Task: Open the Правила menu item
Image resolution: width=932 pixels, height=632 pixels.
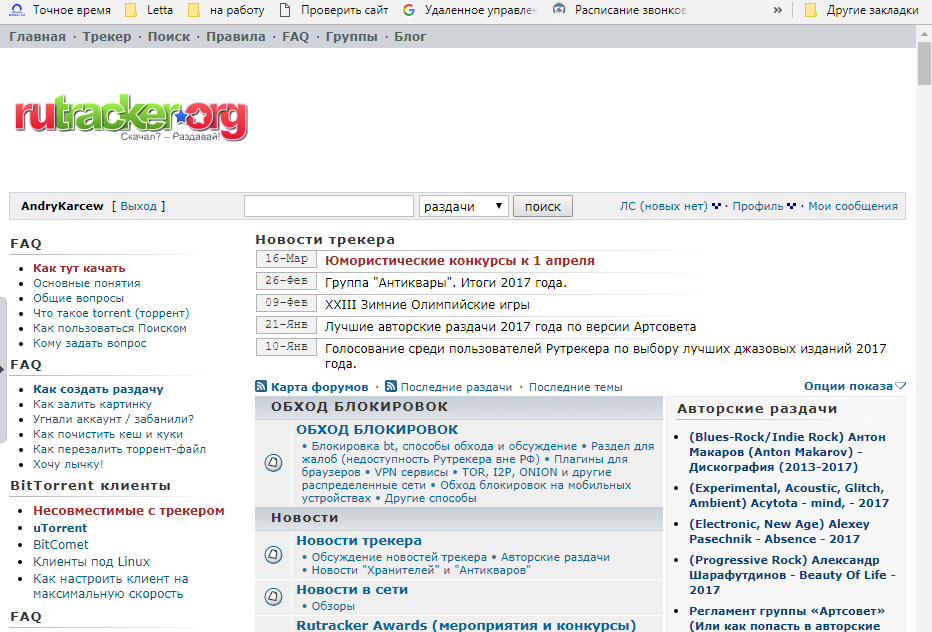Action: click(x=236, y=36)
